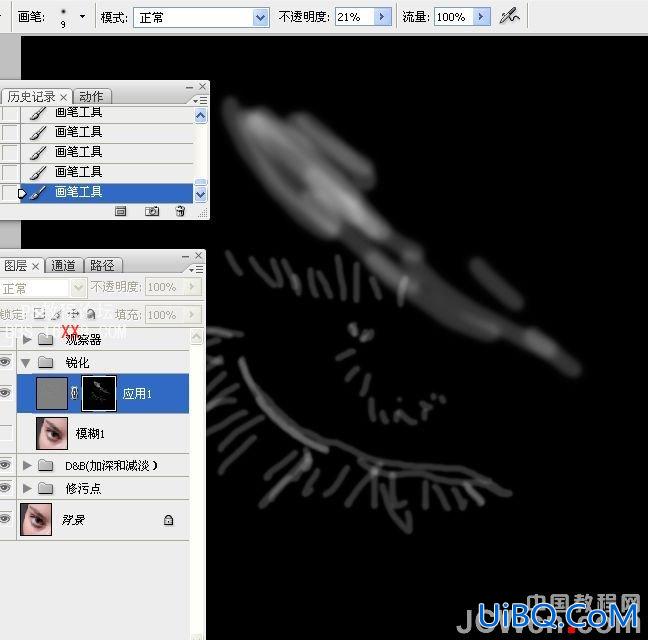Collapse the 锐化 layer group
The width and height of the screenshot is (648, 640).
pos(26,363)
